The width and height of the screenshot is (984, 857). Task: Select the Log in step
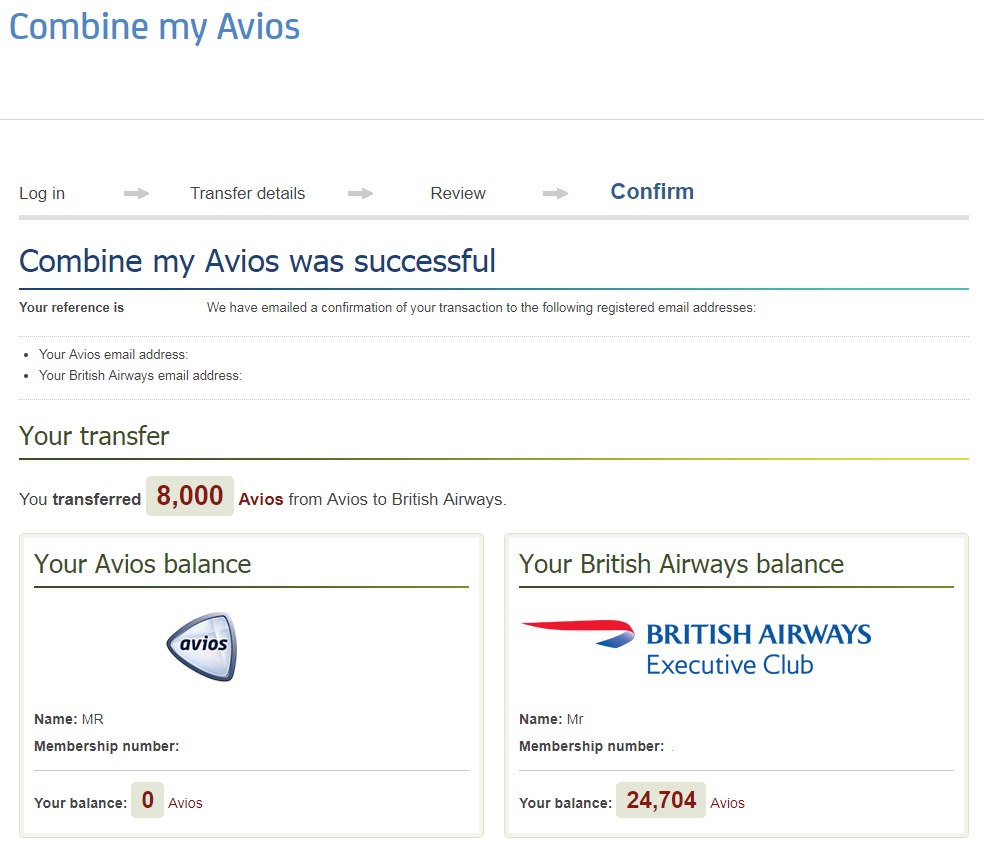click(42, 193)
